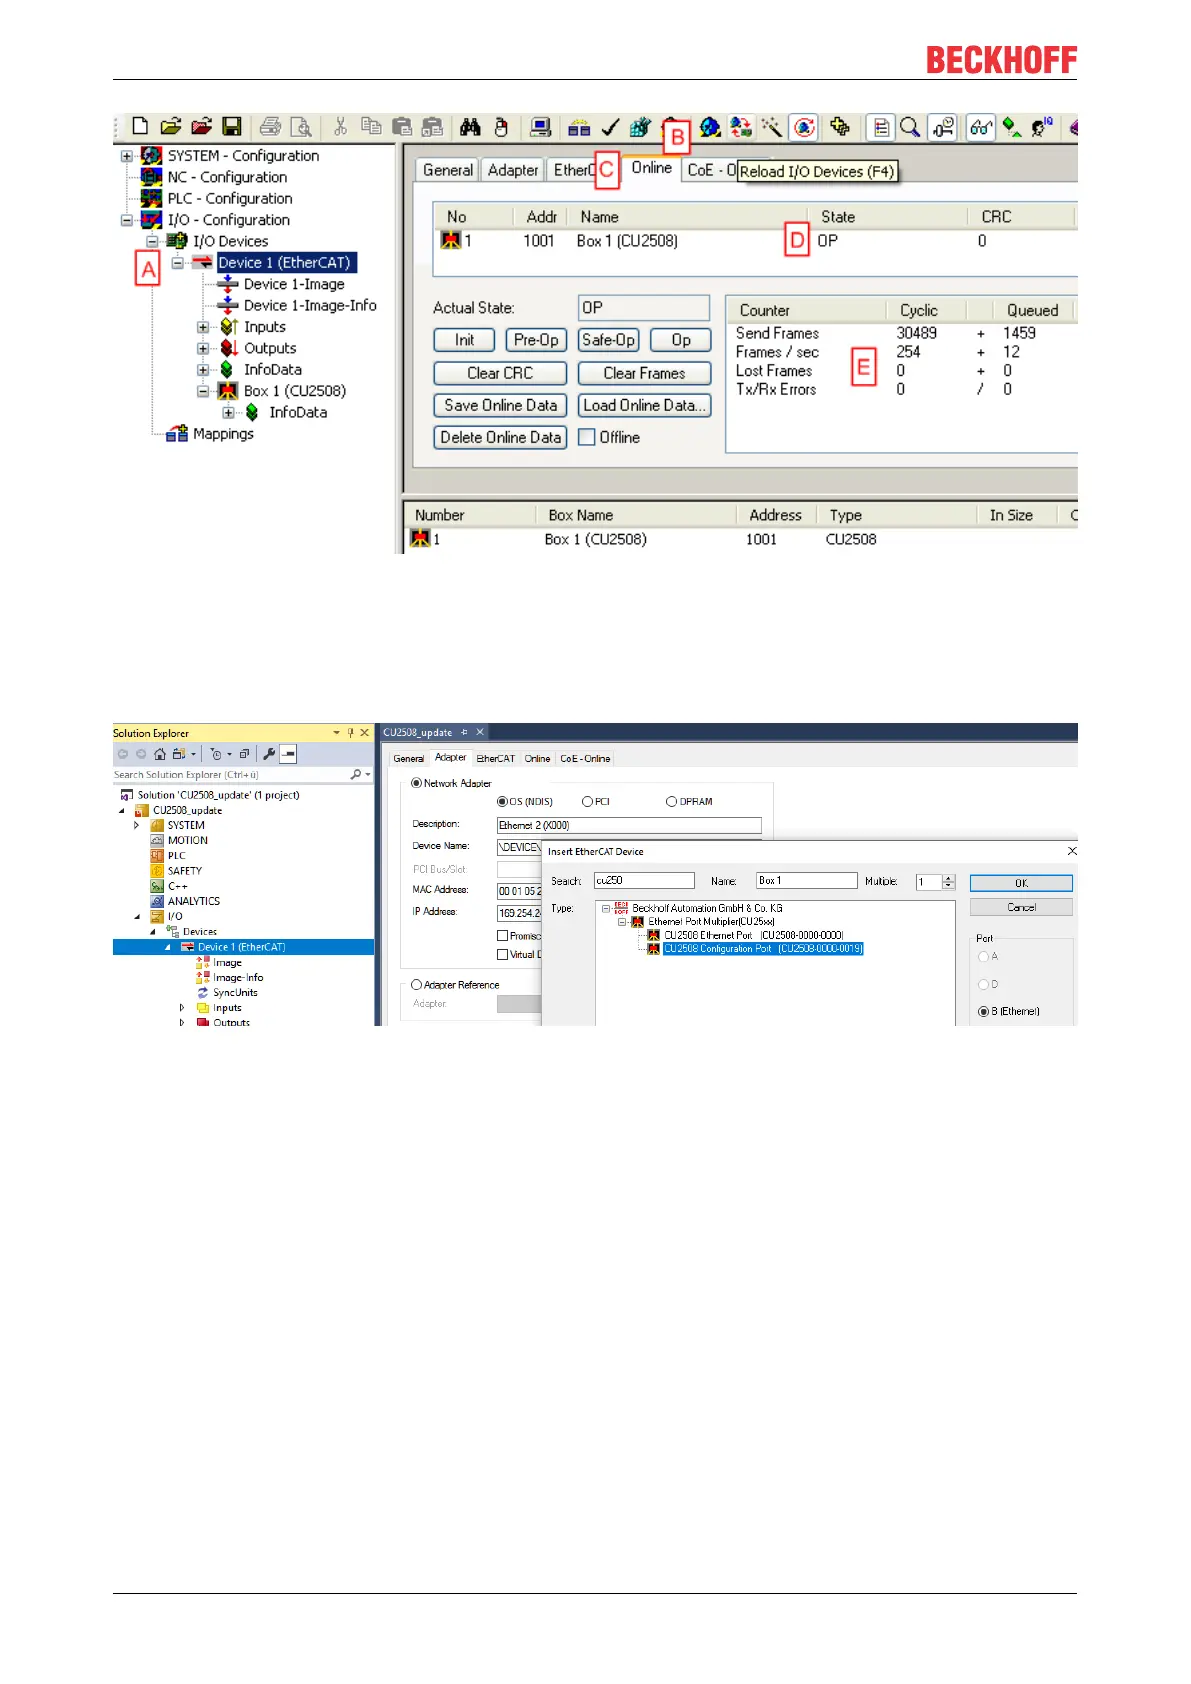Select Device 1-Image-Info tree row
This screenshot has width=1191, height=1684.
coord(310,306)
